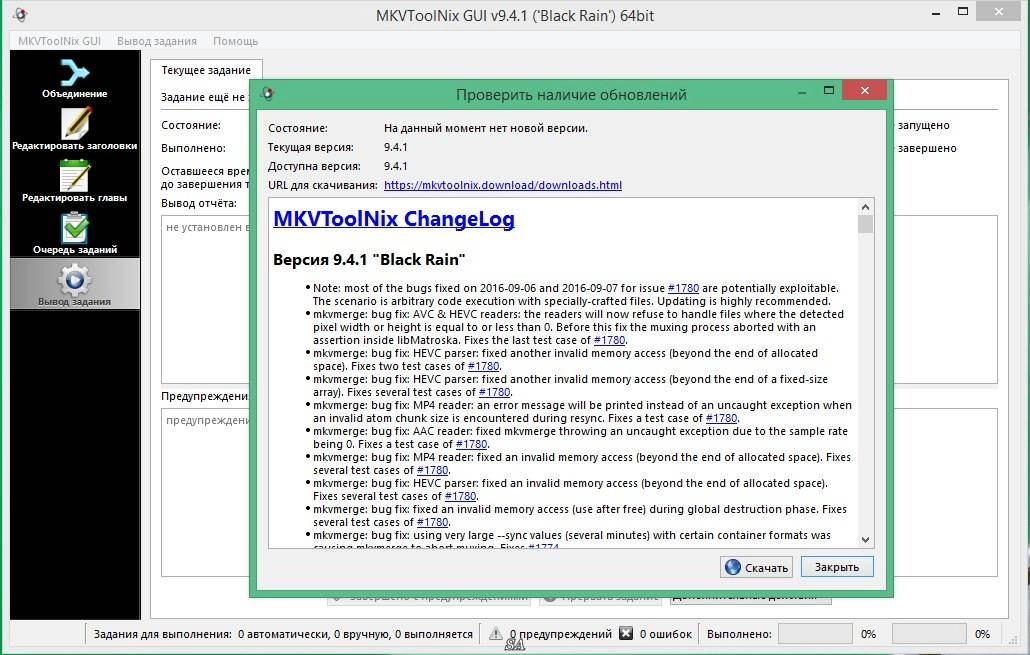Open the MKVToolNix GUI menu
This screenshot has height=655, width=1030.
click(x=59, y=41)
